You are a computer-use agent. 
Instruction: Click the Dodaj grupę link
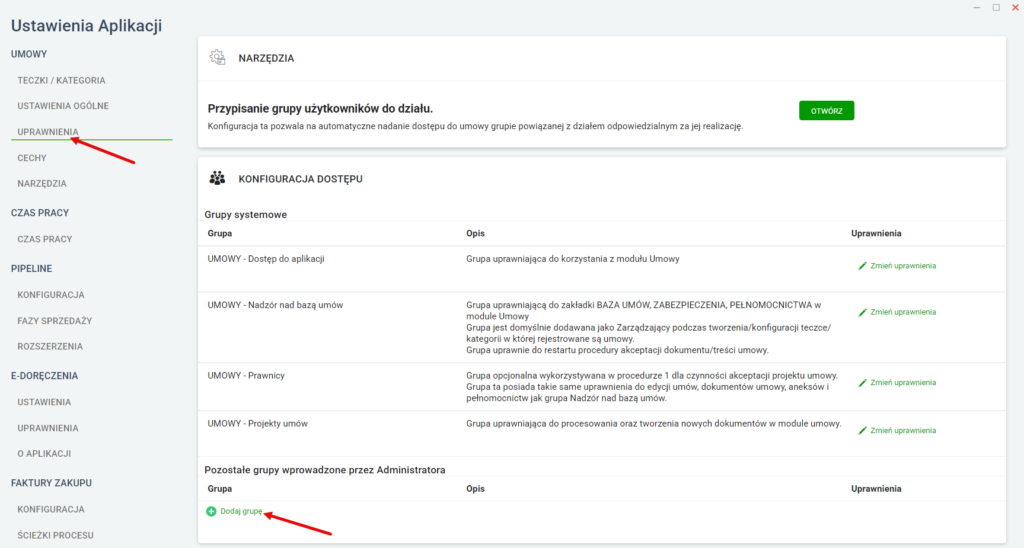click(241, 511)
